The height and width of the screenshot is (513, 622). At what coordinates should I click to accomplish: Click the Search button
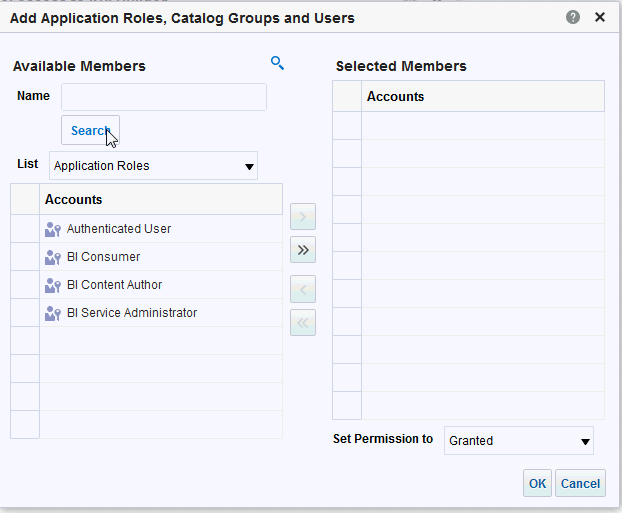tap(90, 130)
